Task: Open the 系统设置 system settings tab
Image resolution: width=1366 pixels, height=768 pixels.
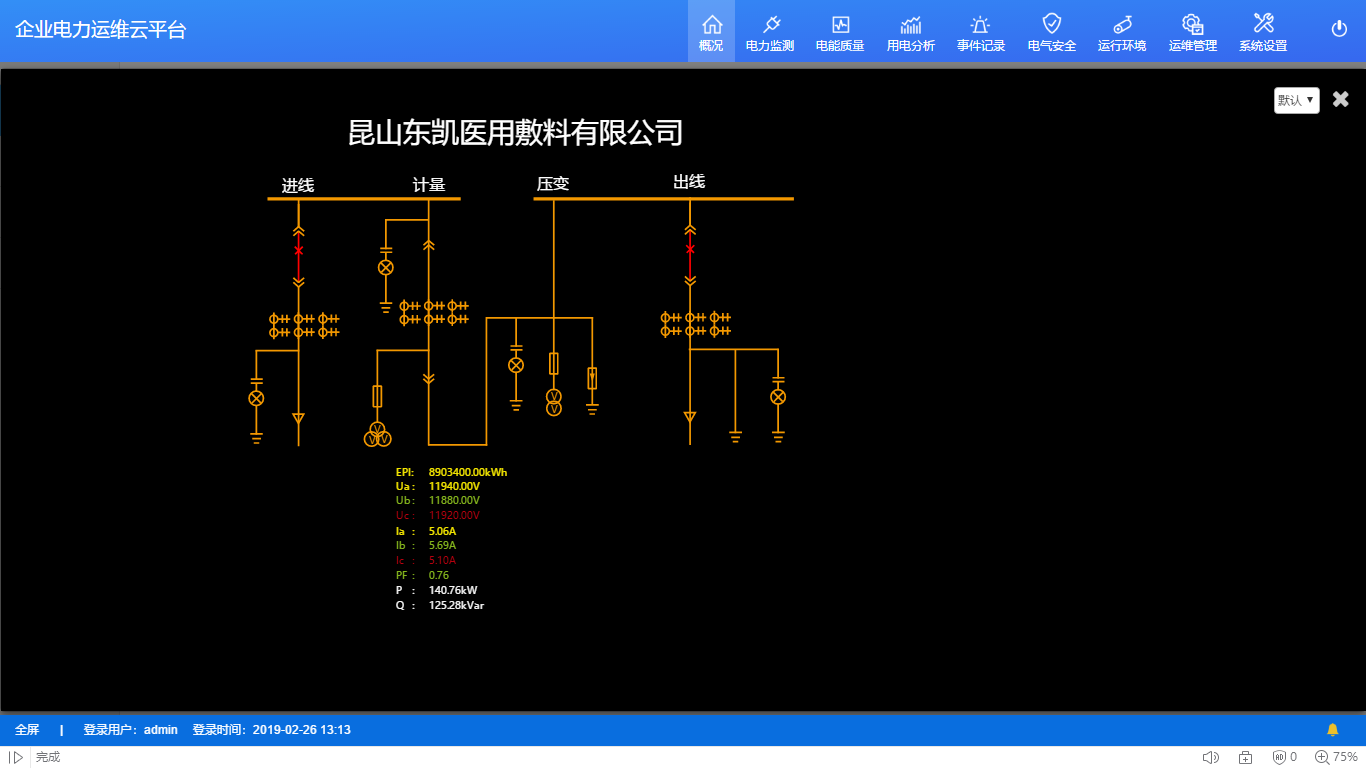Action: 1263,31
